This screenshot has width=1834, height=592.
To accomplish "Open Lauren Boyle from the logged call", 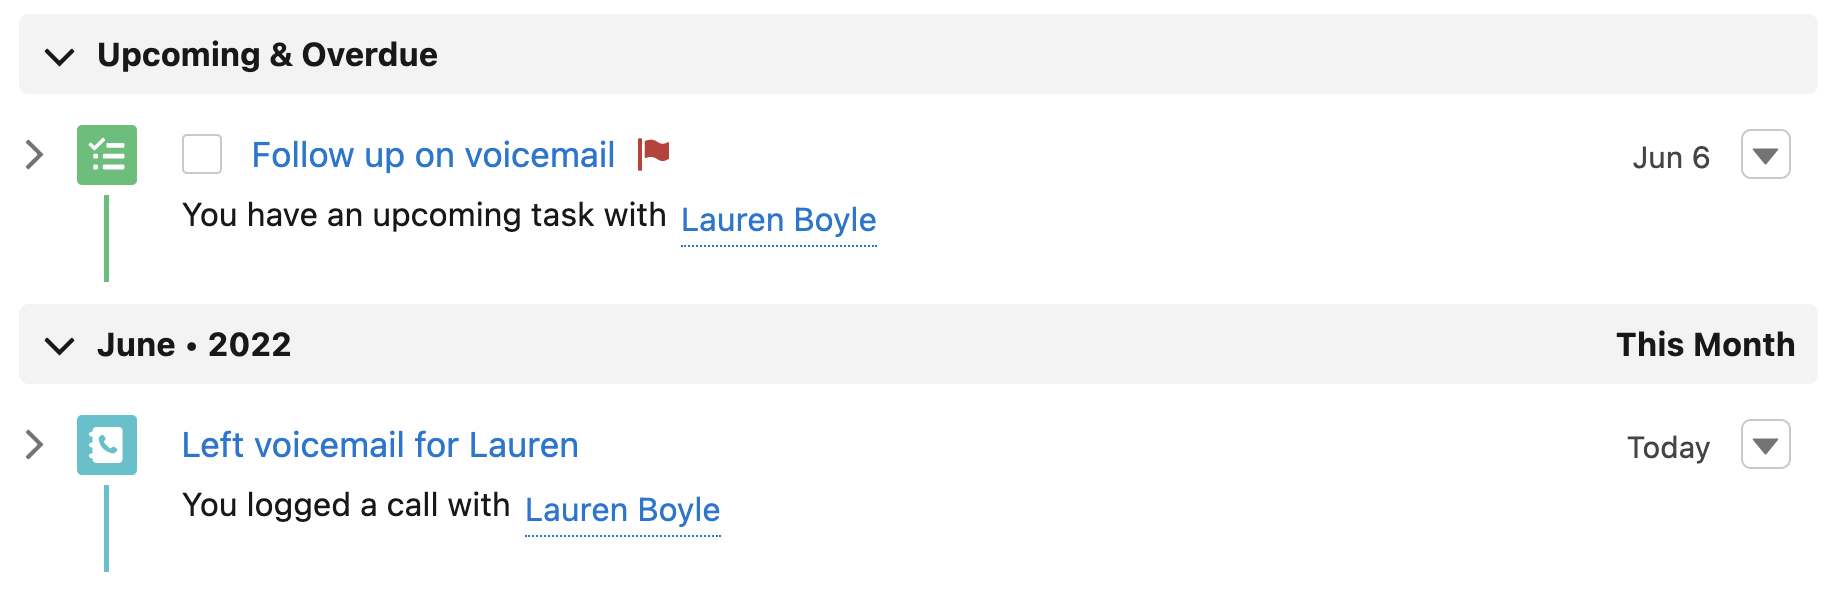I will click(x=622, y=510).
